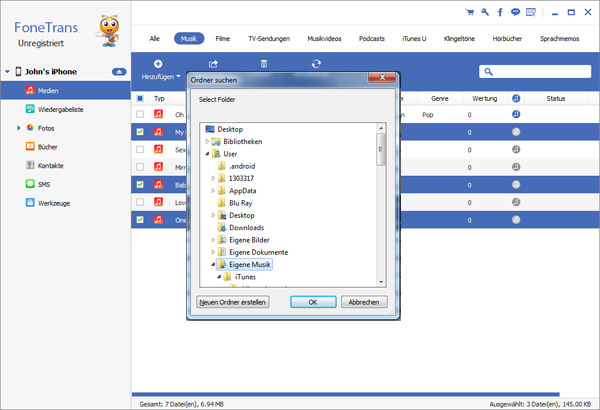Click the speech bubble feedback icon
The height and width of the screenshot is (410, 600).
(515, 12)
